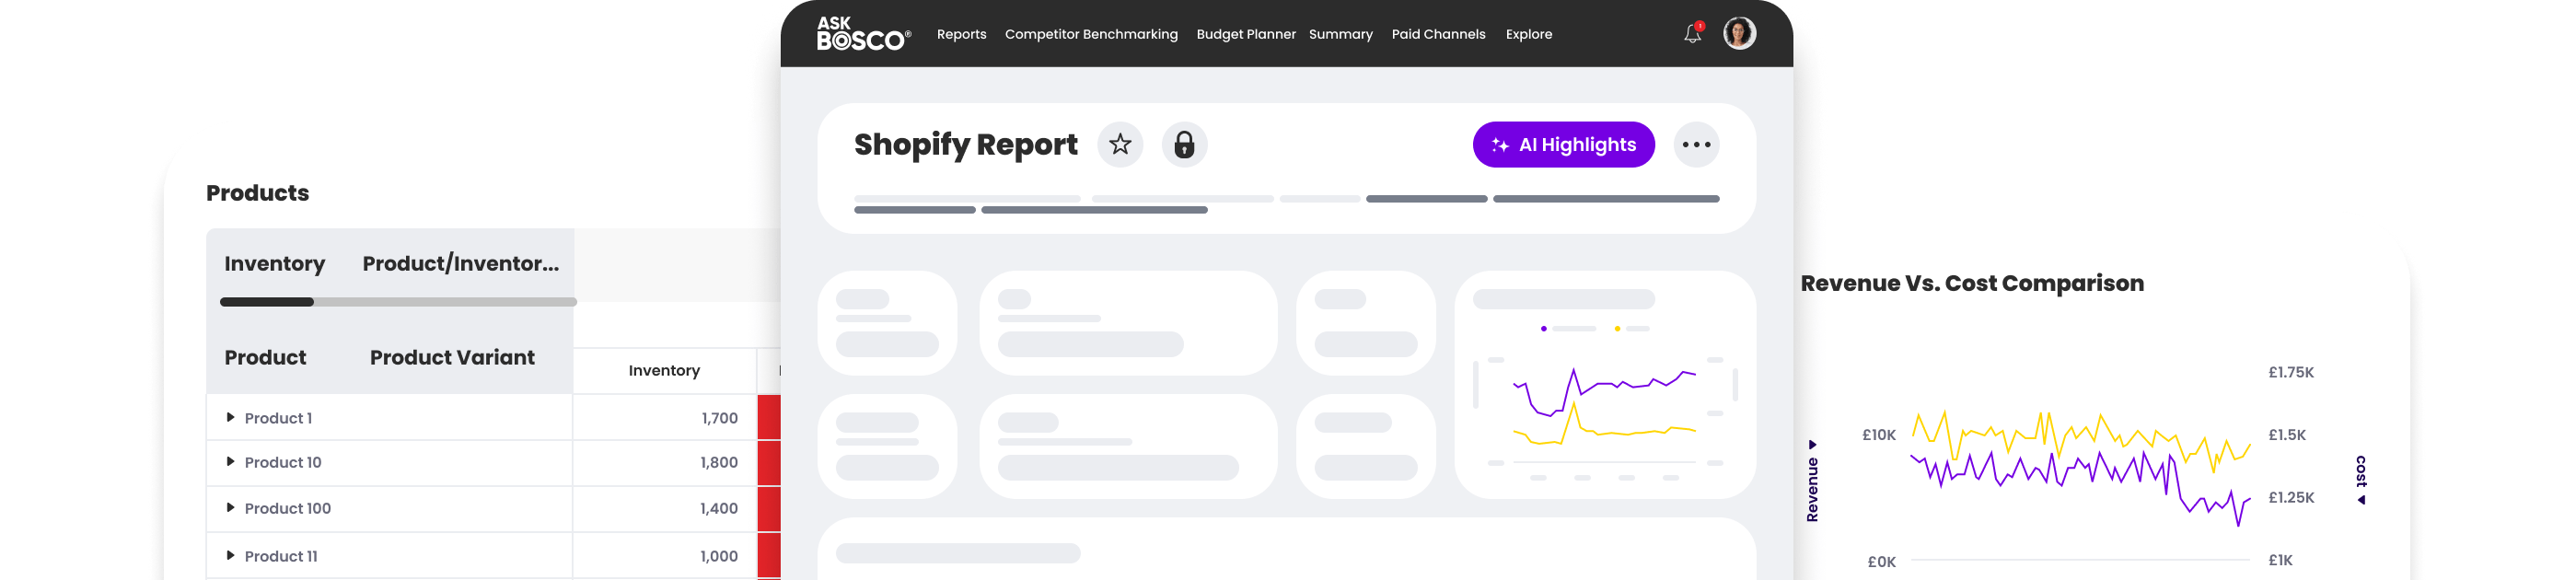The width and height of the screenshot is (2576, 580).
Task: Click the Cost axis arrow icon
Action: 2361,500
